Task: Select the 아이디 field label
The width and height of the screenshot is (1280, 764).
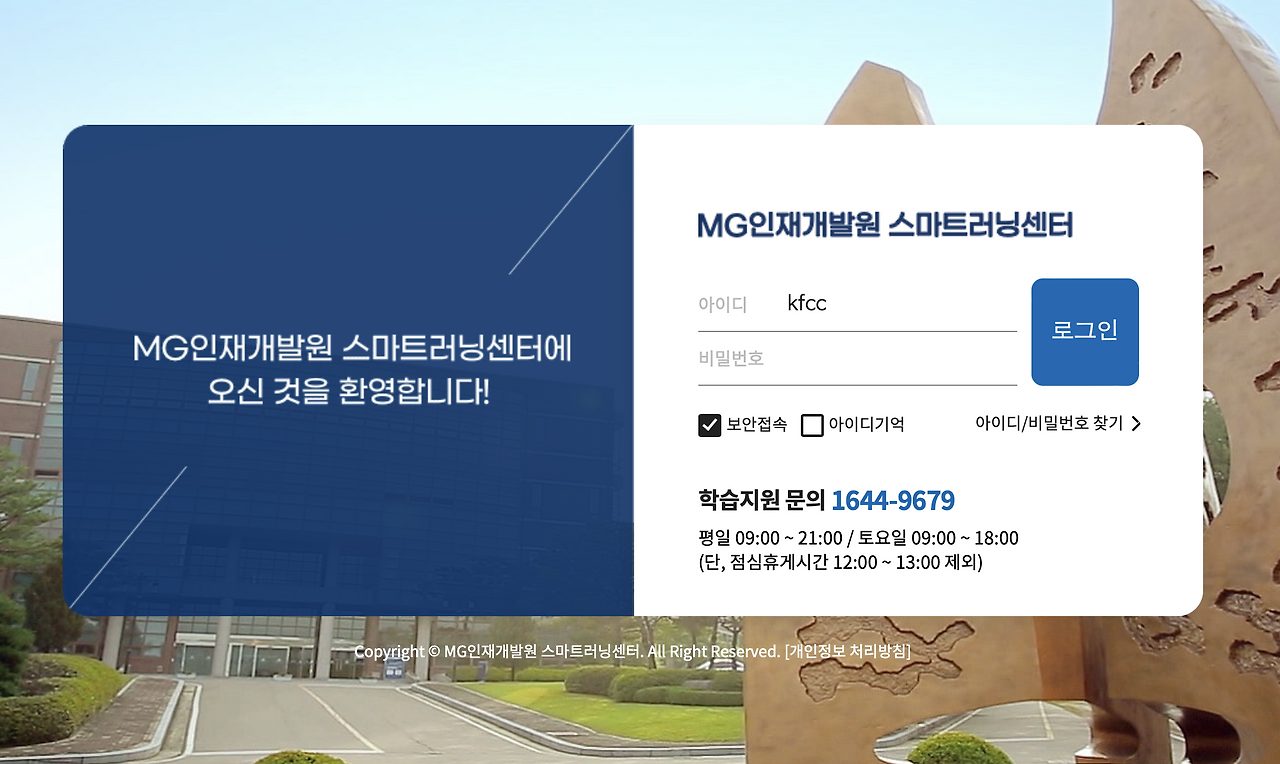Action: tap(725, 303)
